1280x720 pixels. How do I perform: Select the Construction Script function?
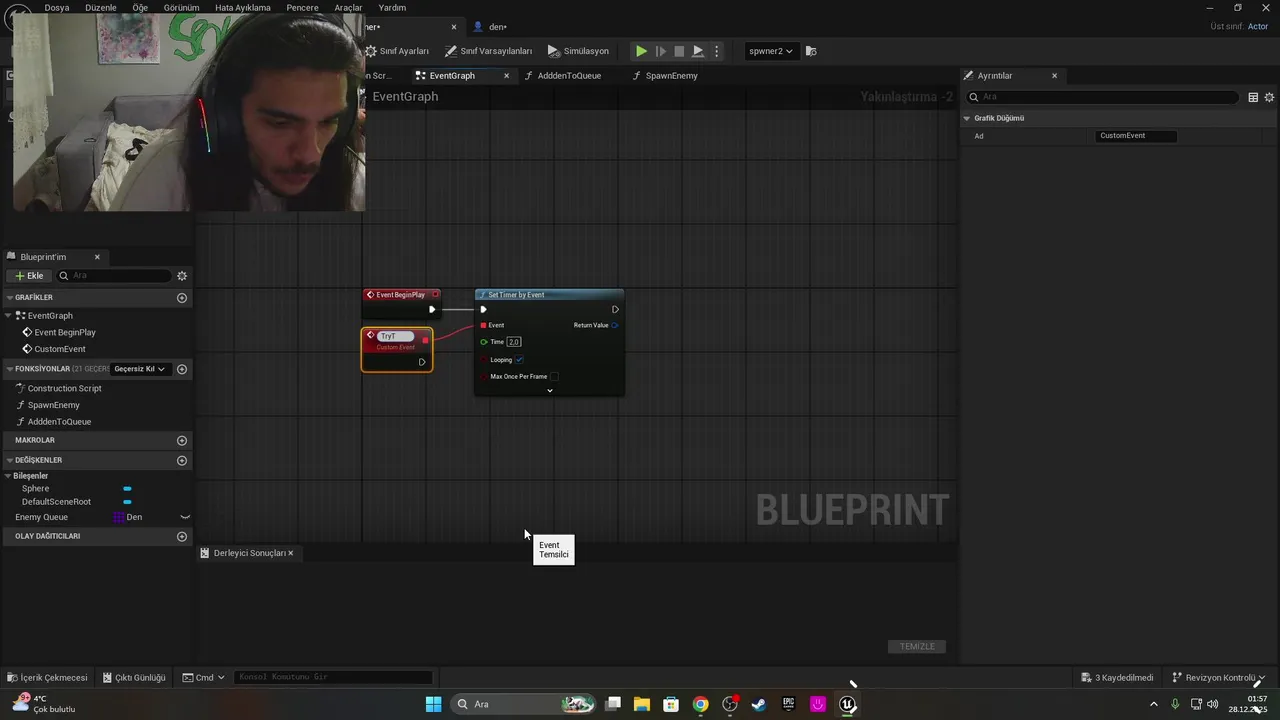point(64,388)
